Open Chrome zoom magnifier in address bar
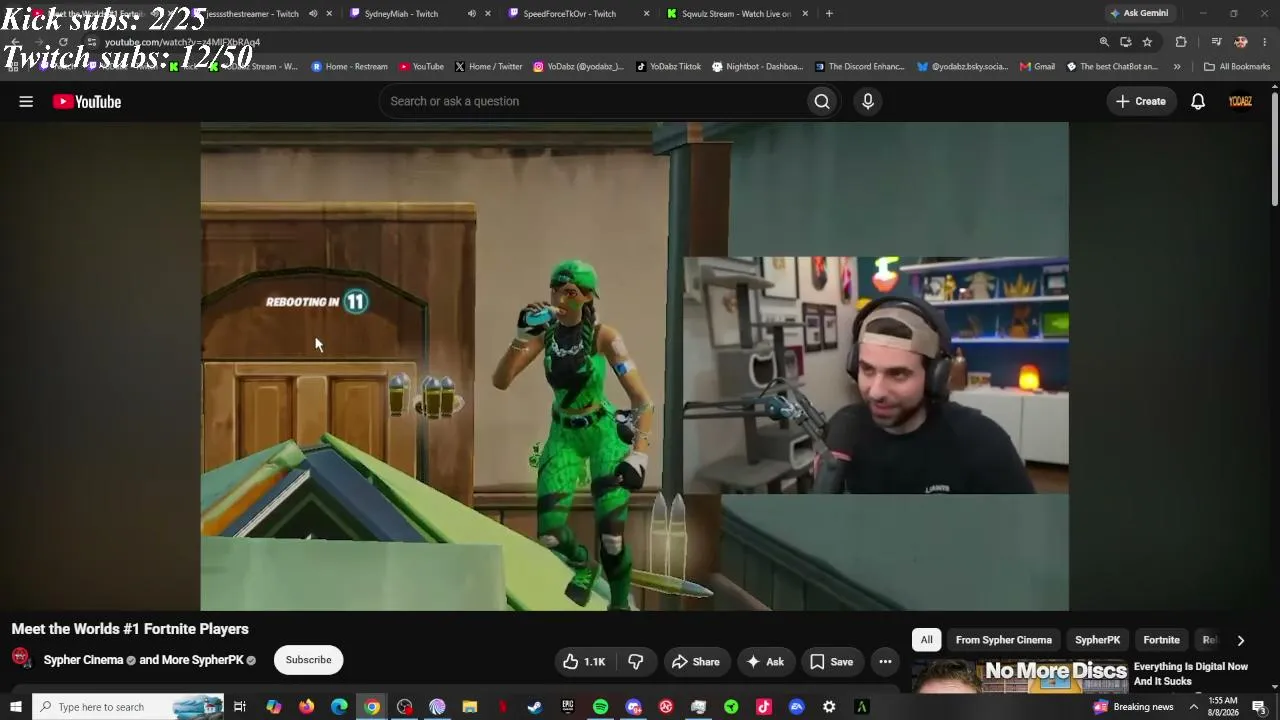Viewport: 1280px width, 720px height. pos(1104,42)
